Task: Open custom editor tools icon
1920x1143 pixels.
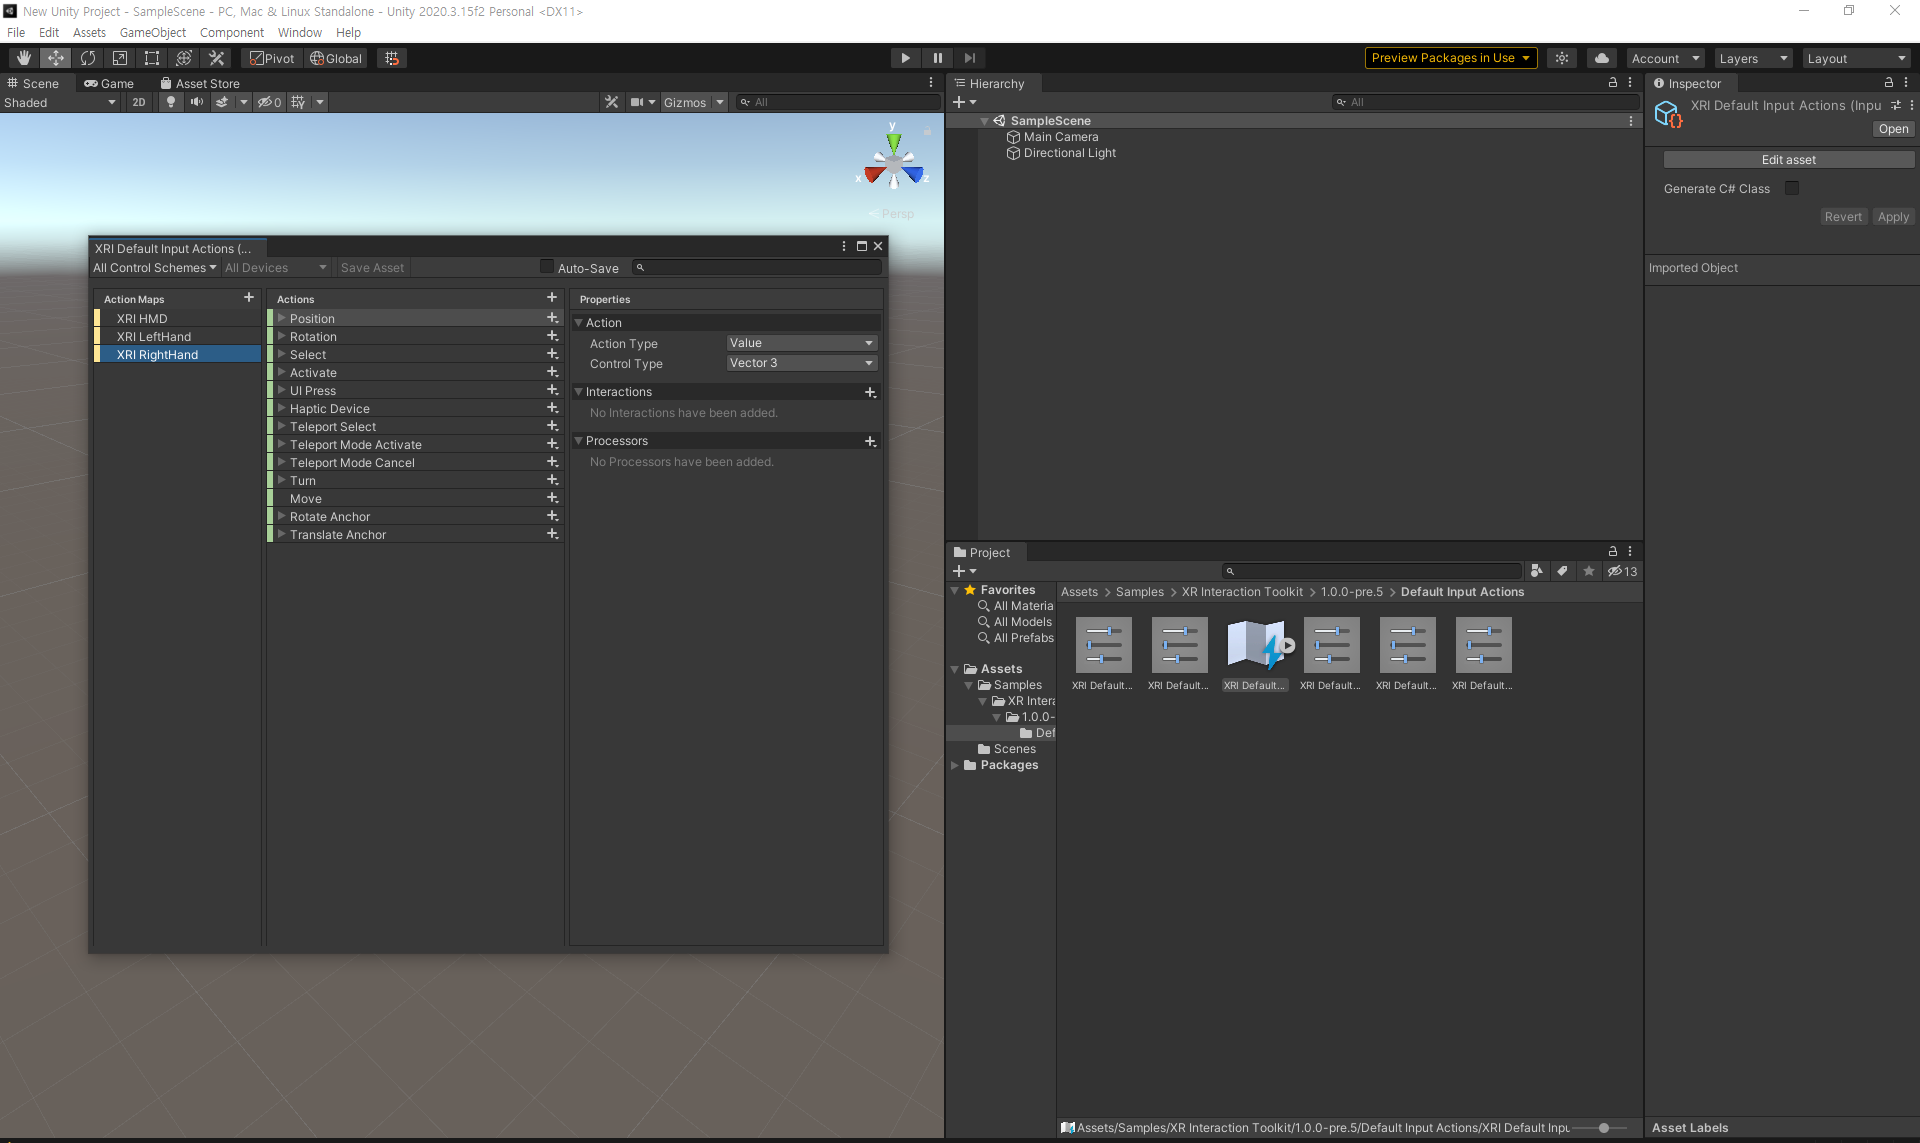Action: point(216,58)
